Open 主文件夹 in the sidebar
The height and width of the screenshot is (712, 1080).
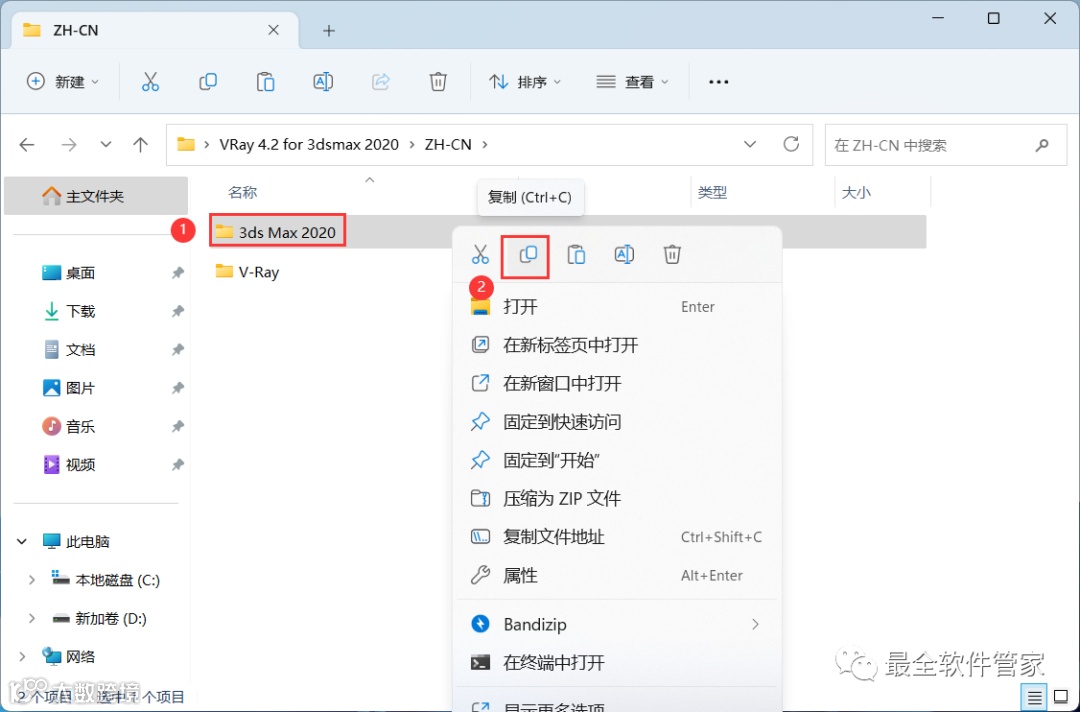[x=96, y=196]
